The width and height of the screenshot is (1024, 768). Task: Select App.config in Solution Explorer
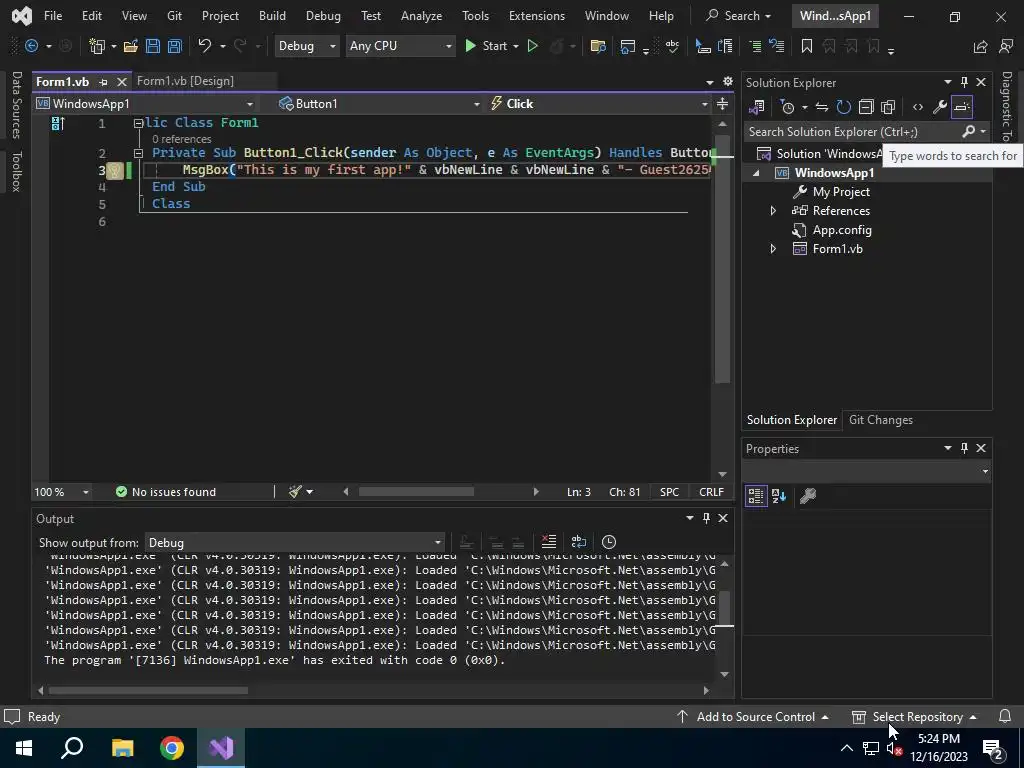pyautogui.click(x=842, y=230)
